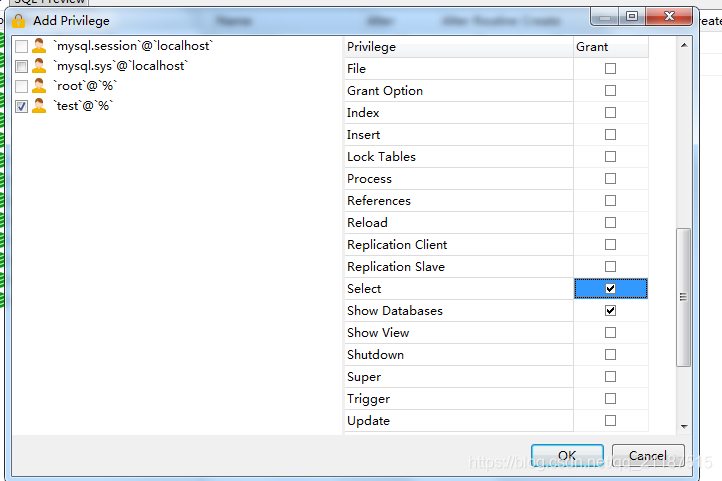Image resolution: width=722 pixels, height=481 pixels.
Task: Tick the Super privilege checkbox
Action: pyautogui.click(x=610, y=377)
